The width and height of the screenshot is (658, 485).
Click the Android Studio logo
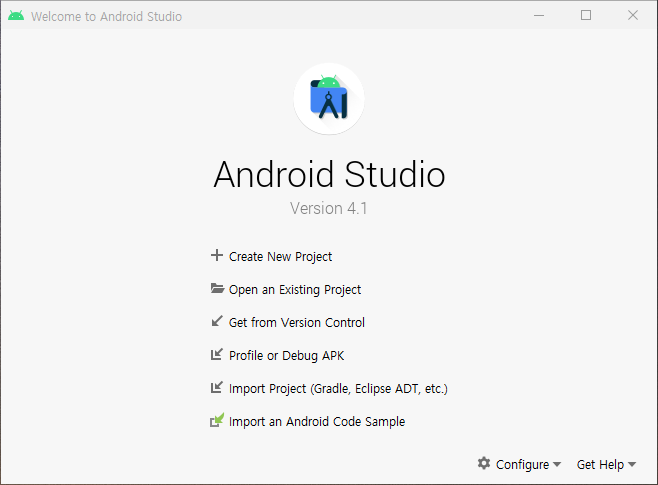point(329,99)
